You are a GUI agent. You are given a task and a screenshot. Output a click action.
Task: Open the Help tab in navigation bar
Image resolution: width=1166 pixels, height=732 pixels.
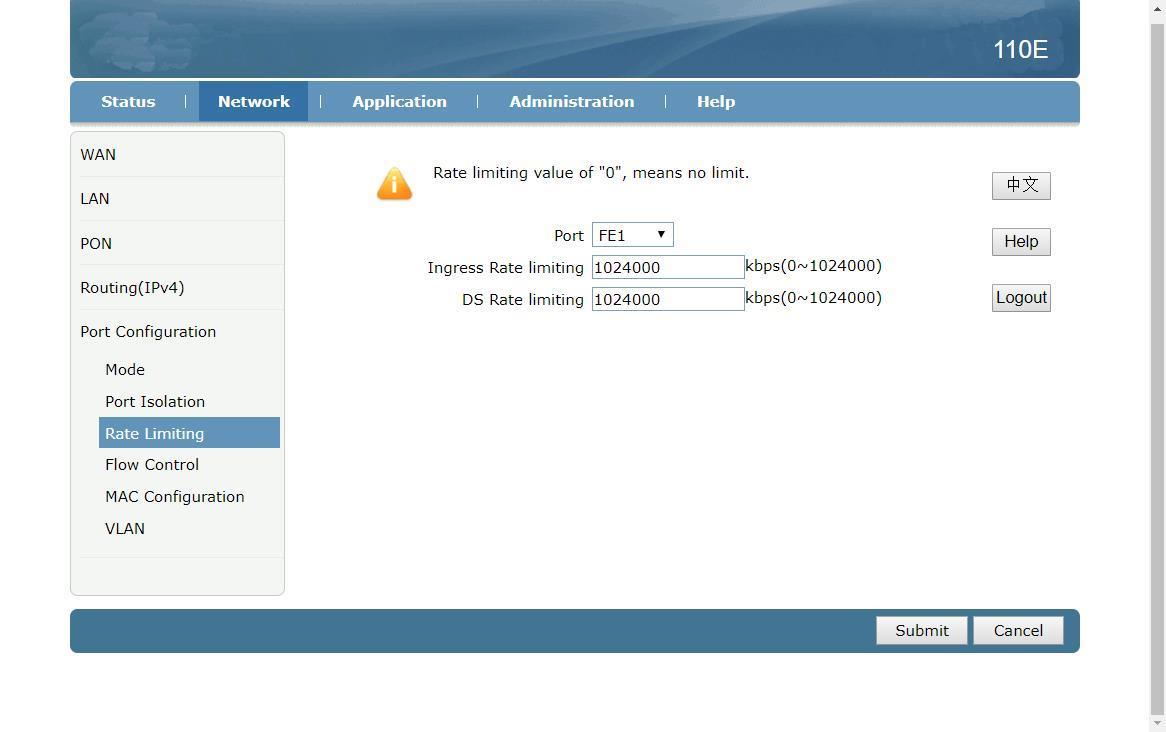(715, 101)
